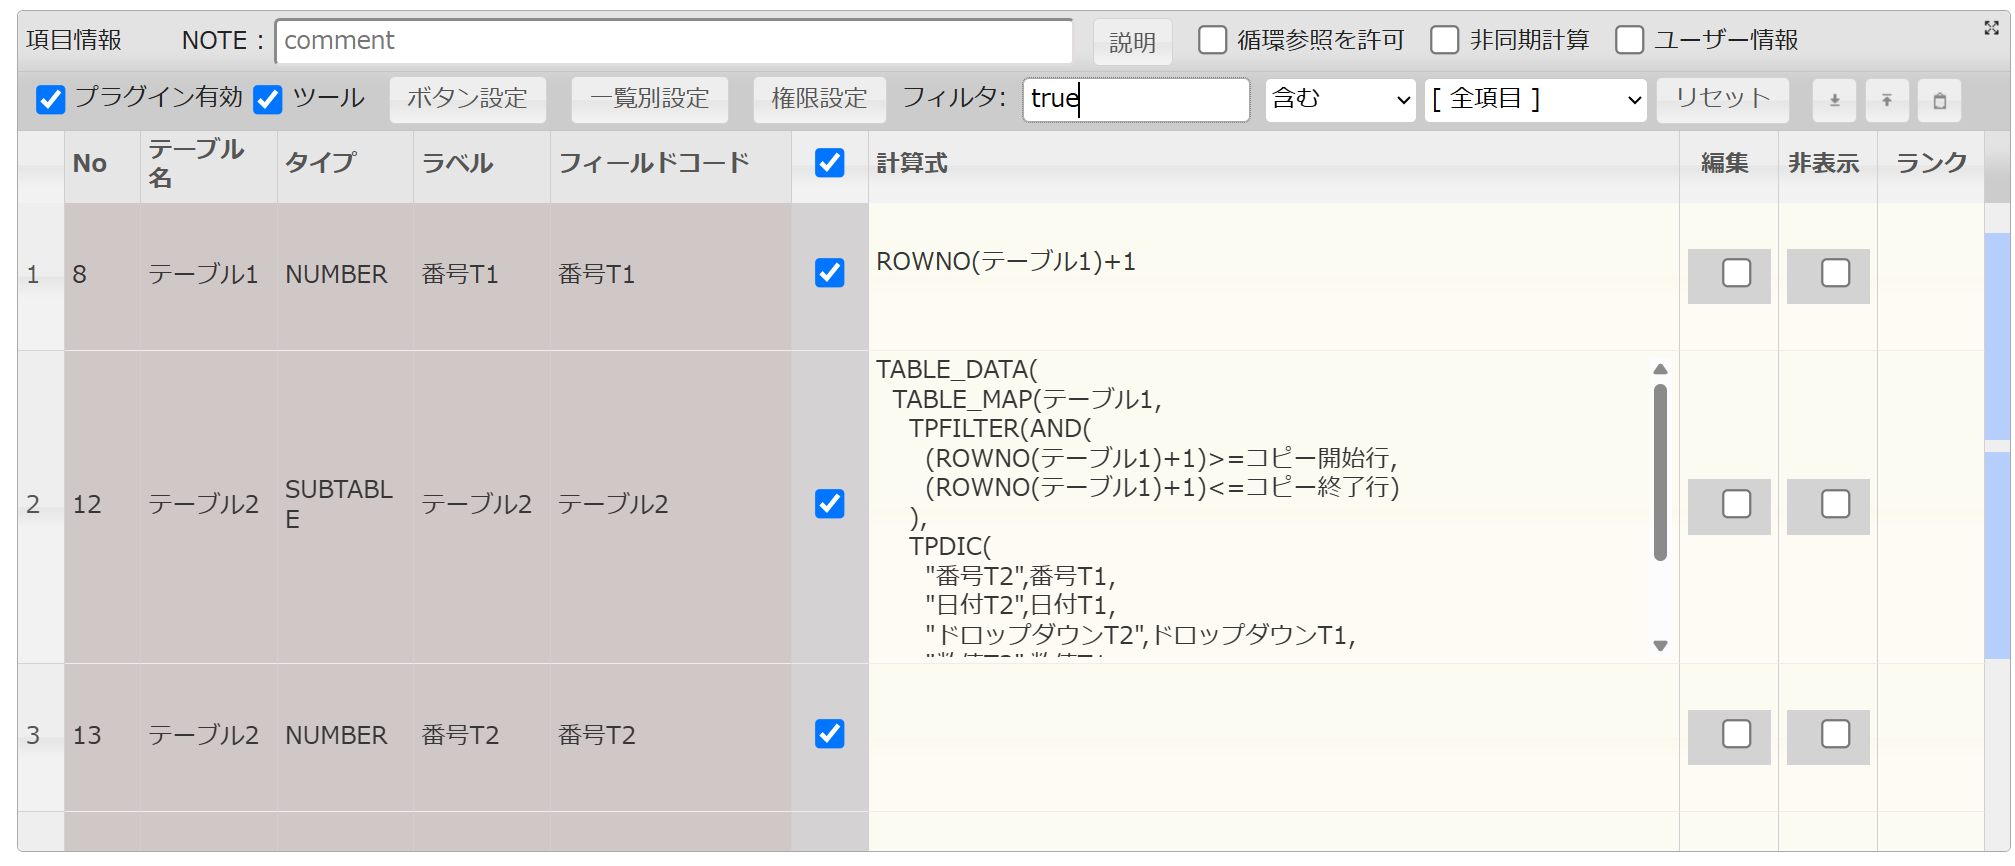
Task: Open the [ 全項目 ] filter target dropdown
Action: click(1535, 99)
